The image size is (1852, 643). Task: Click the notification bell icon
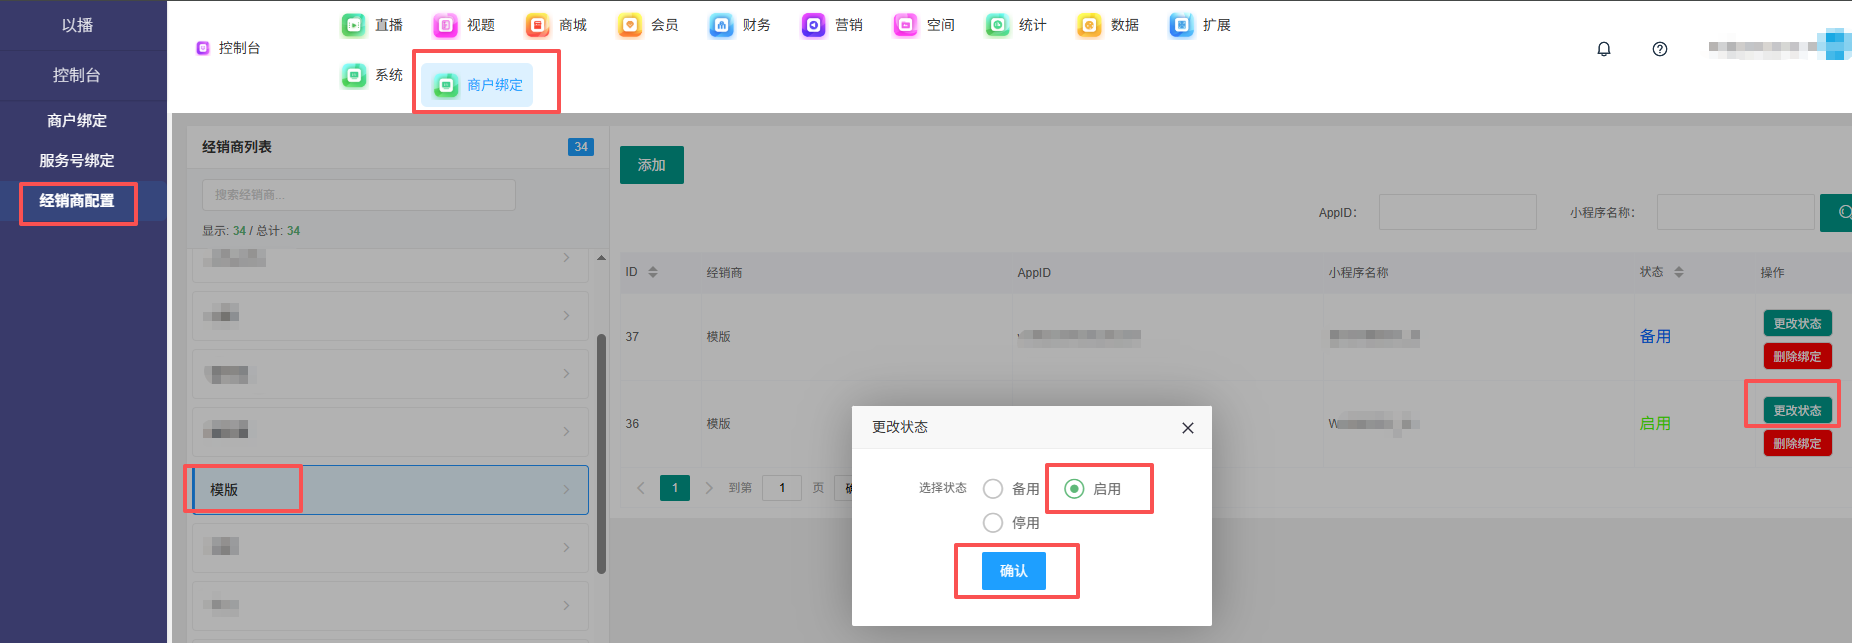1603,49
